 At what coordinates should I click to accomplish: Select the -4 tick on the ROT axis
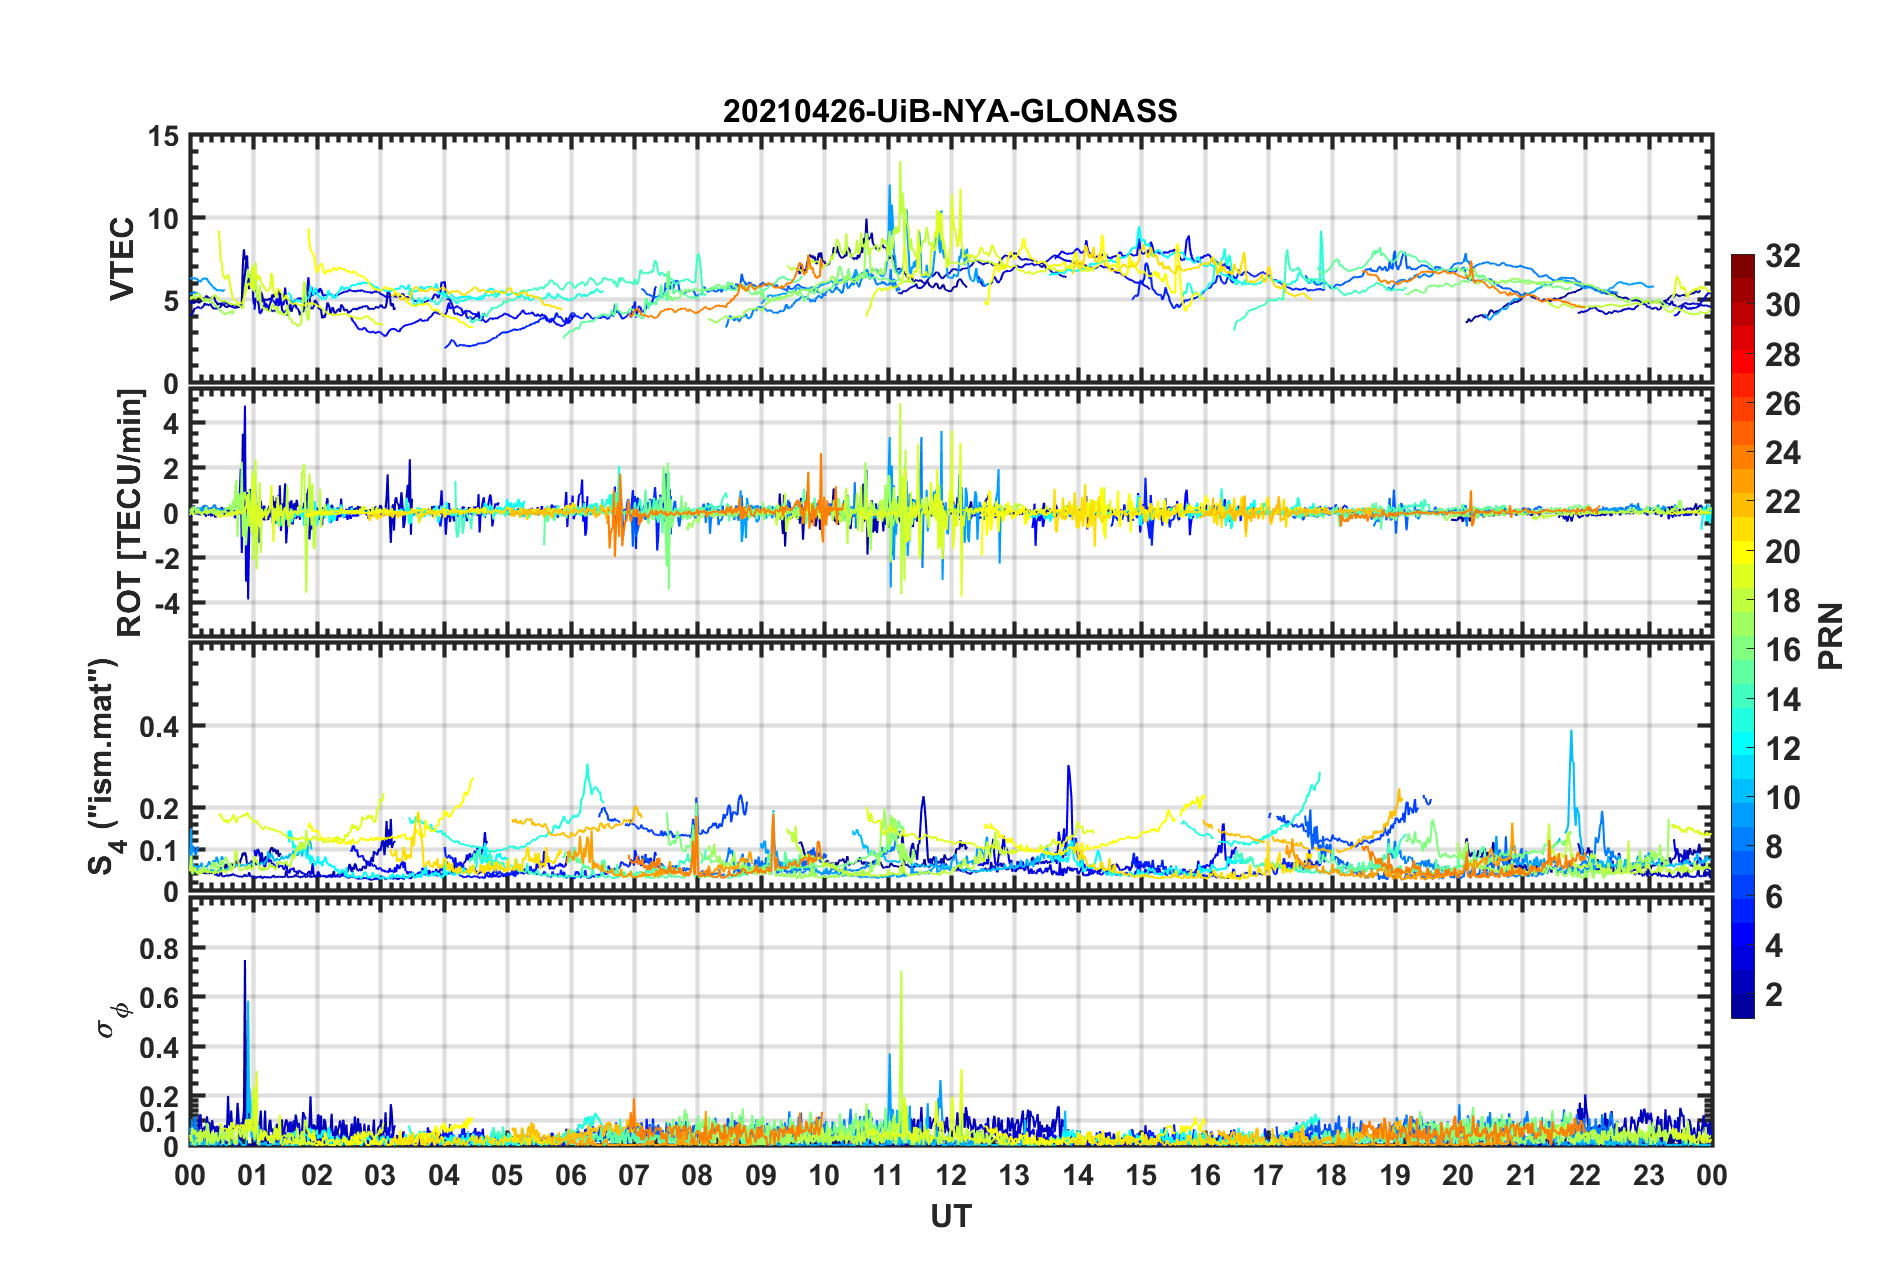[x=168, y=604]
